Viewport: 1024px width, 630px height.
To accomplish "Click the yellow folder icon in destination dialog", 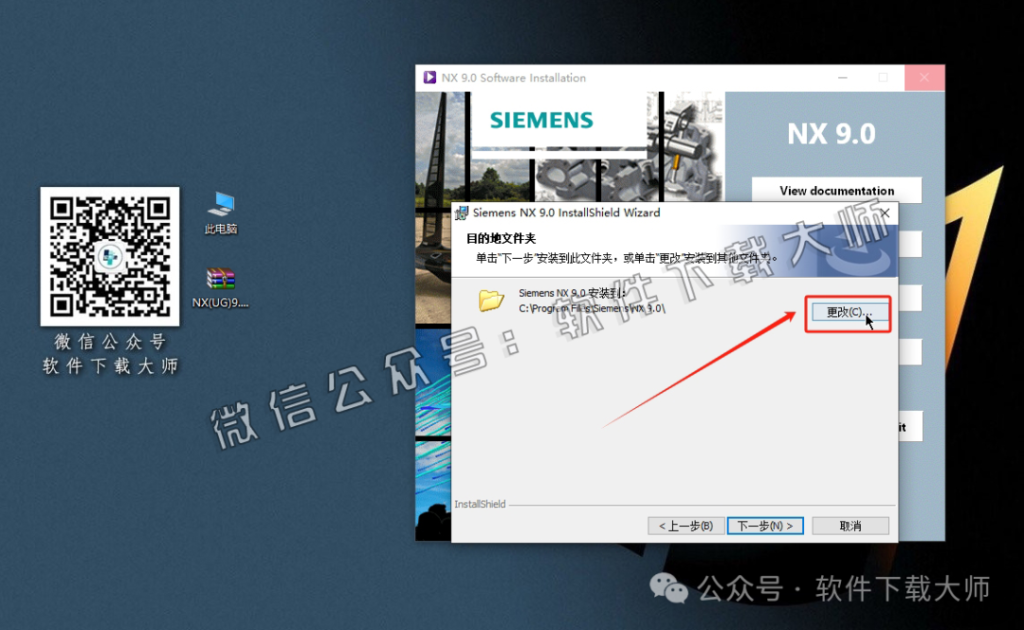I will (x=490, y=303).
